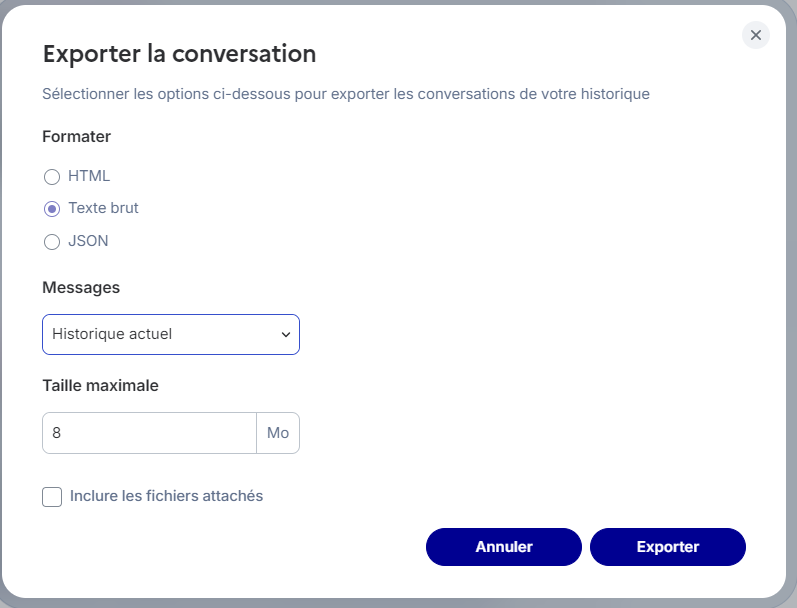This screenshot has width=797, height=608.
Task: Close the export dialog with the X icon
Action: click(756, 35)
